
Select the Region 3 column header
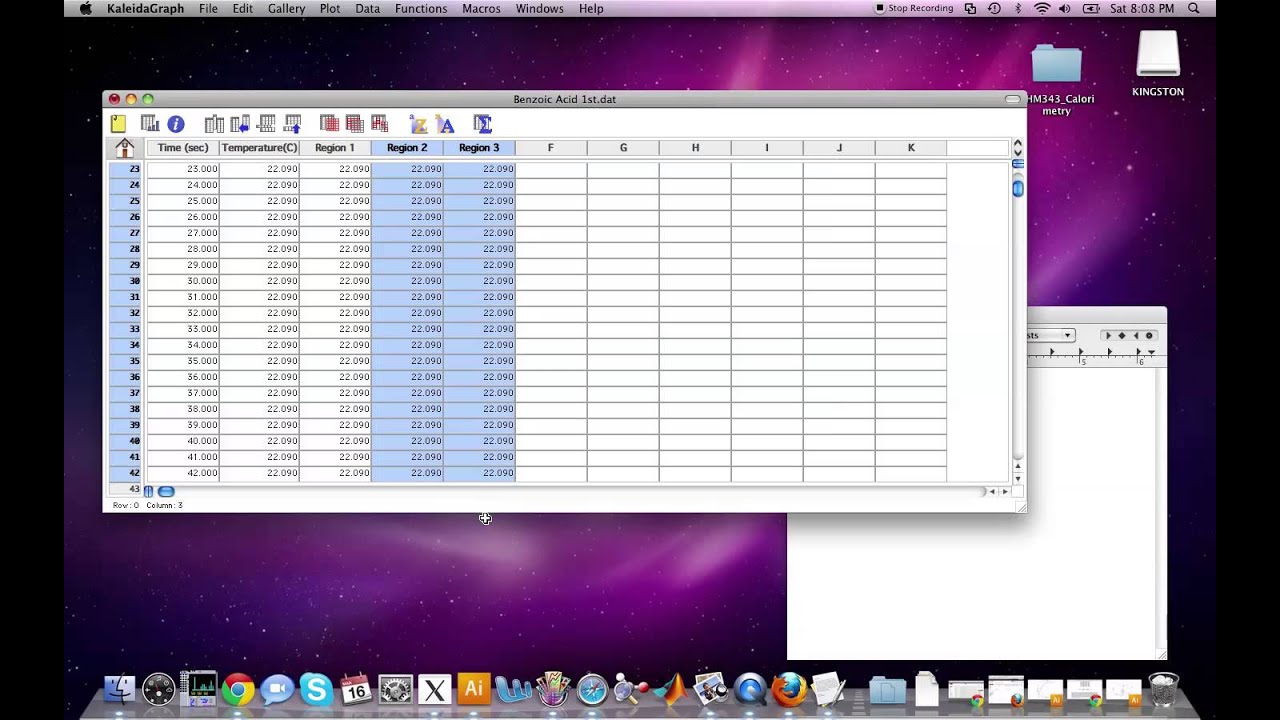pos(479,148)
